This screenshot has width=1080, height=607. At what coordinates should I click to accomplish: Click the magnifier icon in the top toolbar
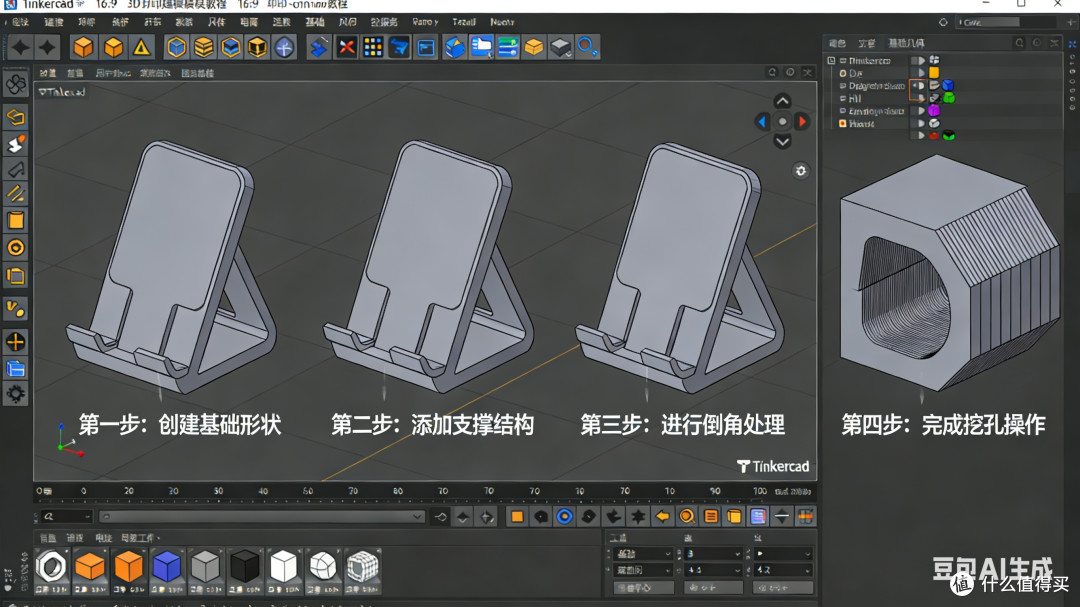click(587, 47)
